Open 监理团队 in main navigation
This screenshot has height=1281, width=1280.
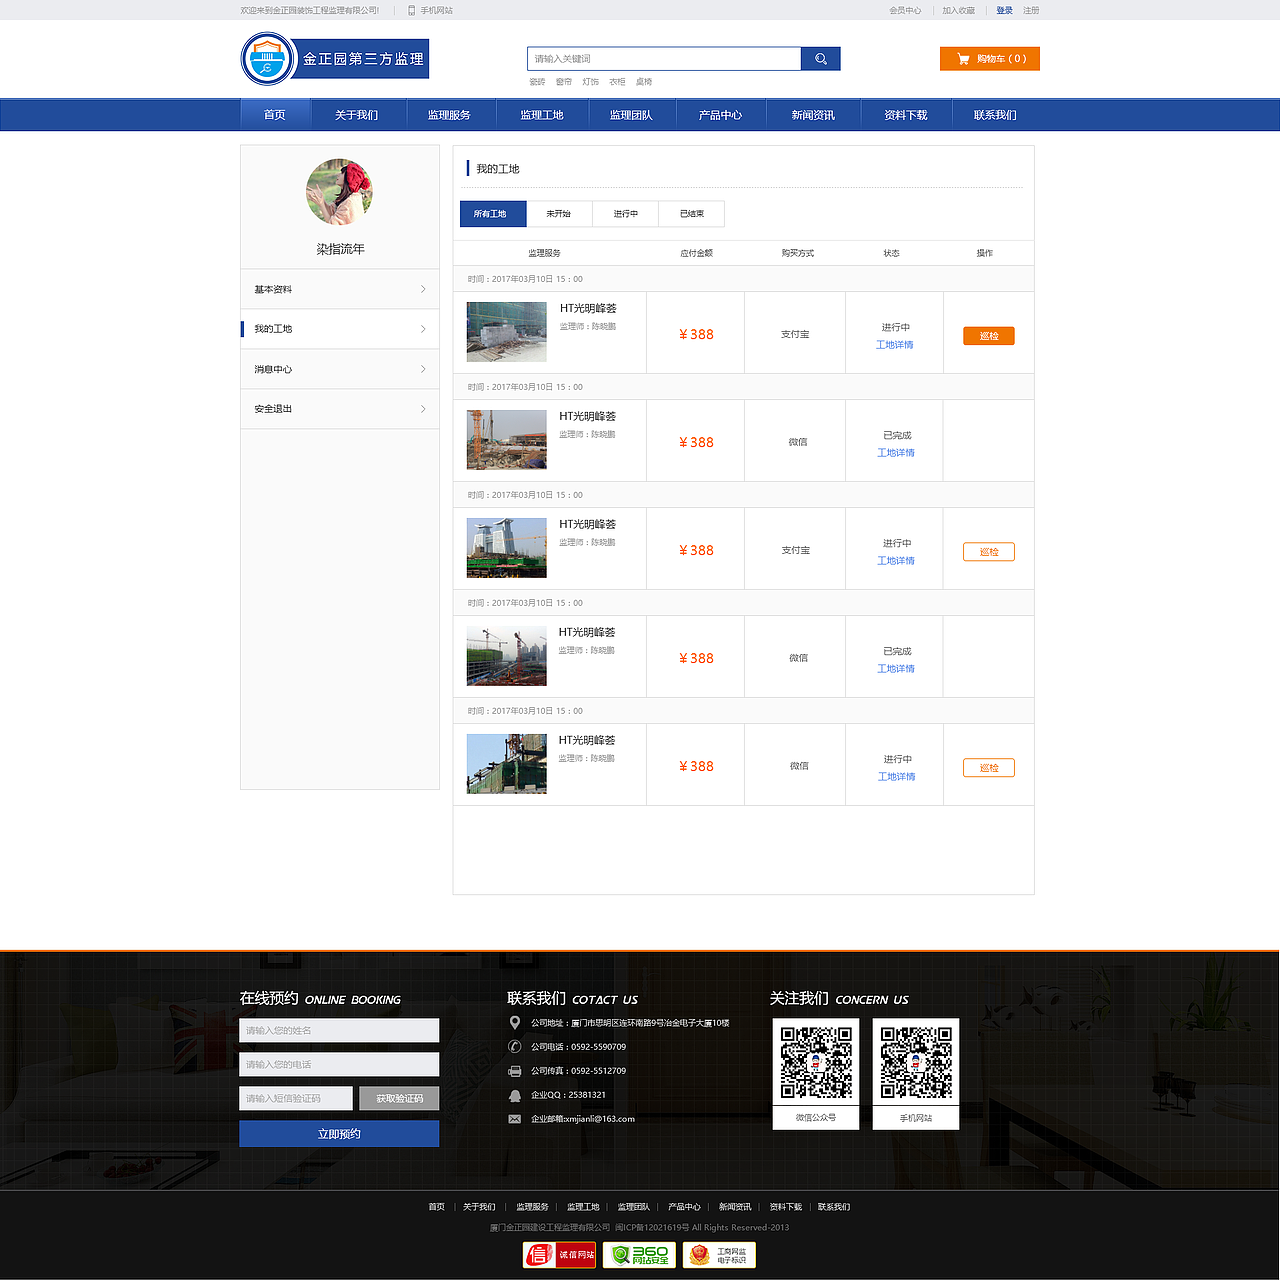click(631, 115)
